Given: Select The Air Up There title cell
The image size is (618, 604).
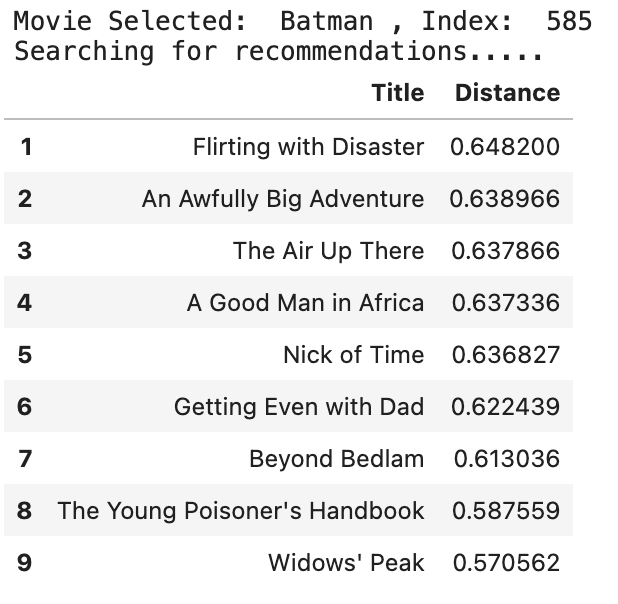Looking at the screenshot, I should pyautogui.click(x=328, y=251).
